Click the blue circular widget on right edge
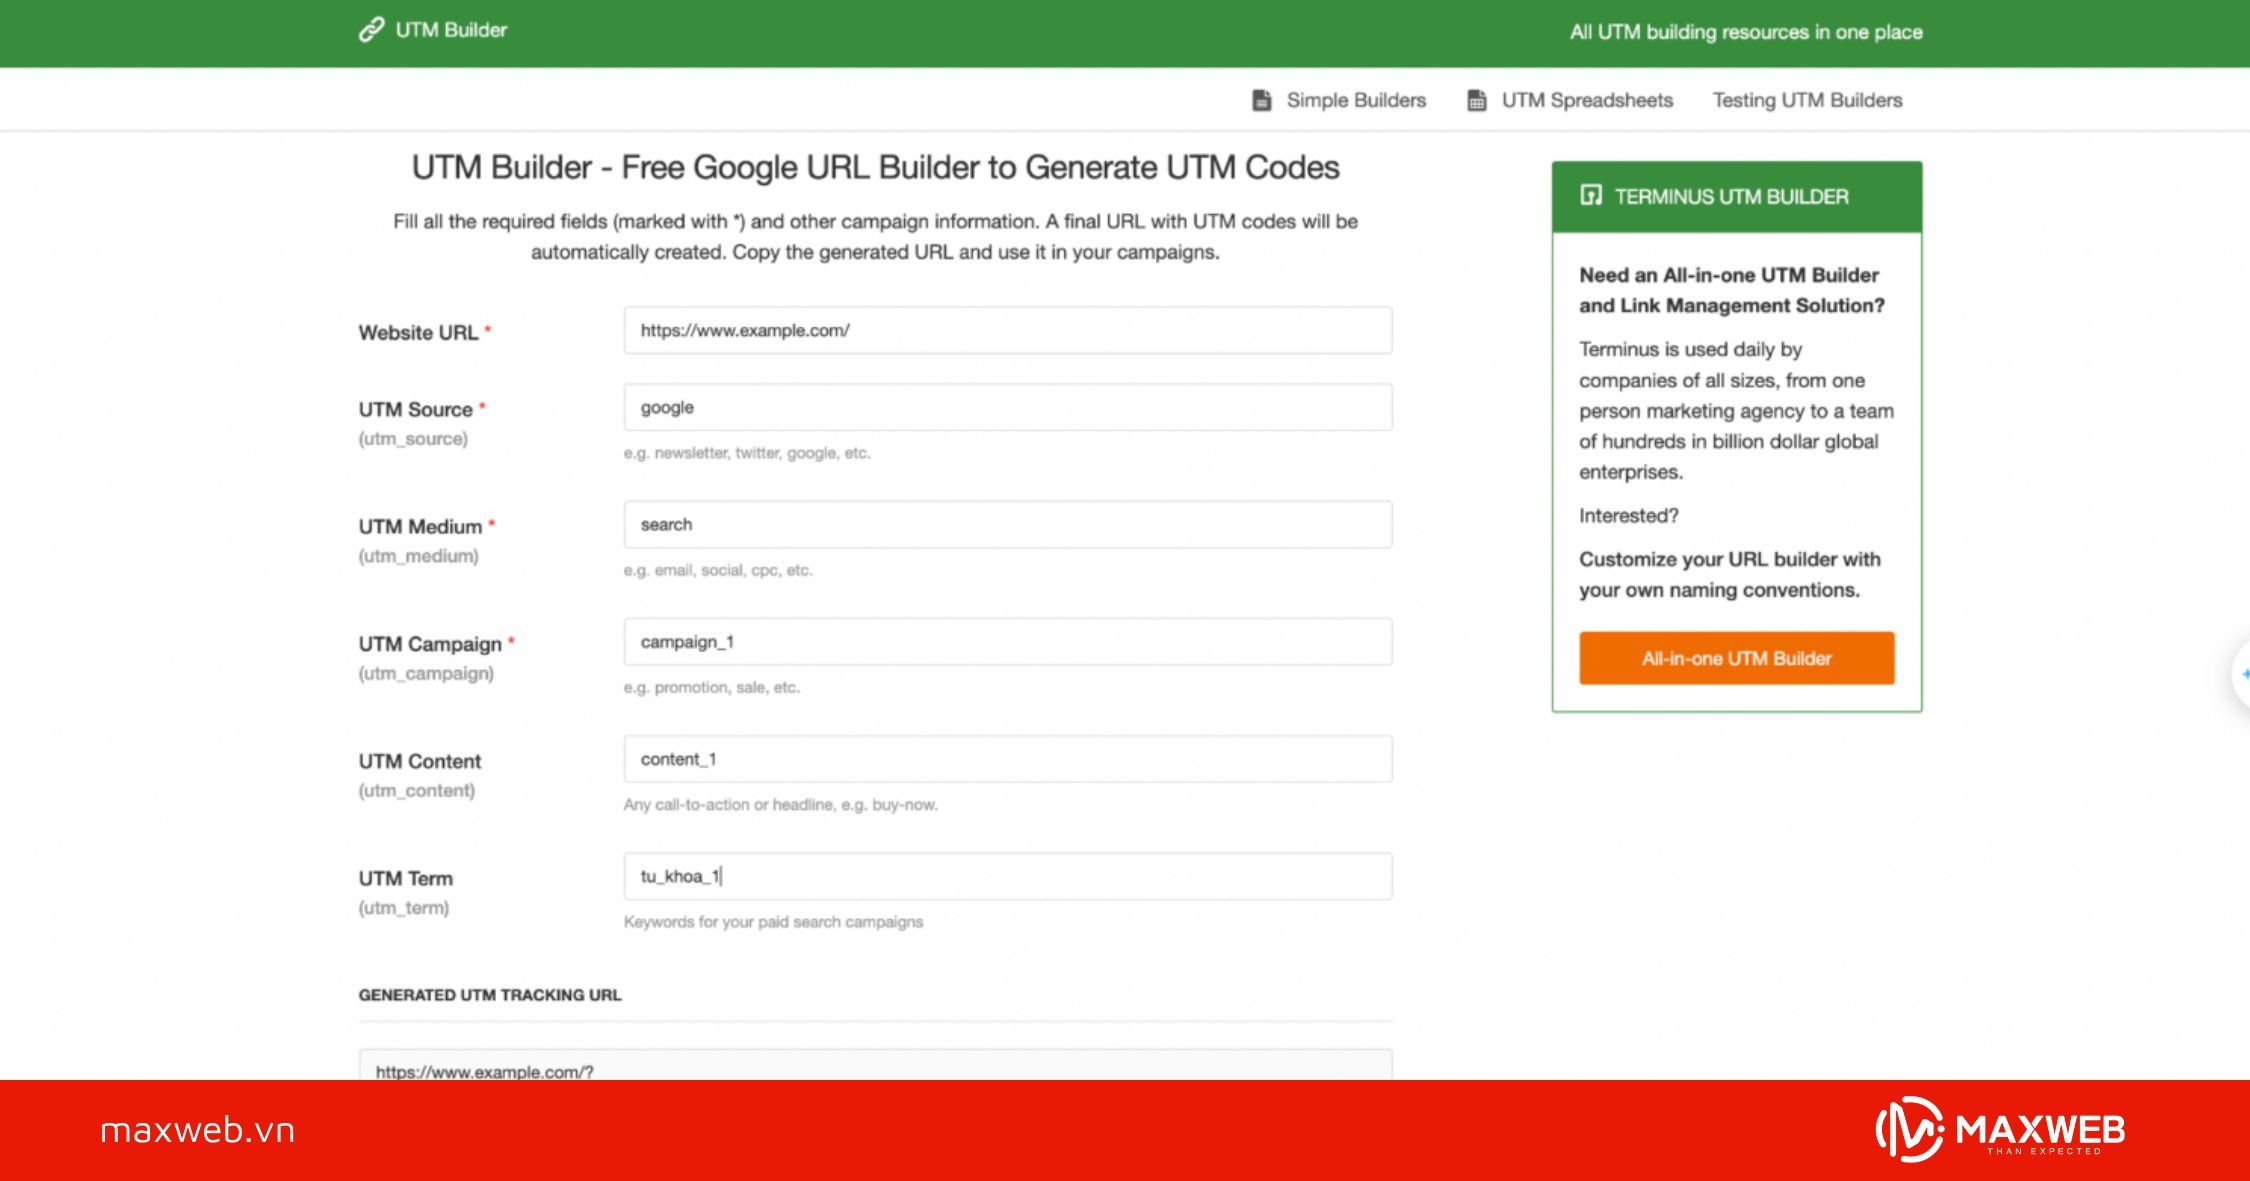This screenshot has width=2250, height=1181. tap(2242, 675)
